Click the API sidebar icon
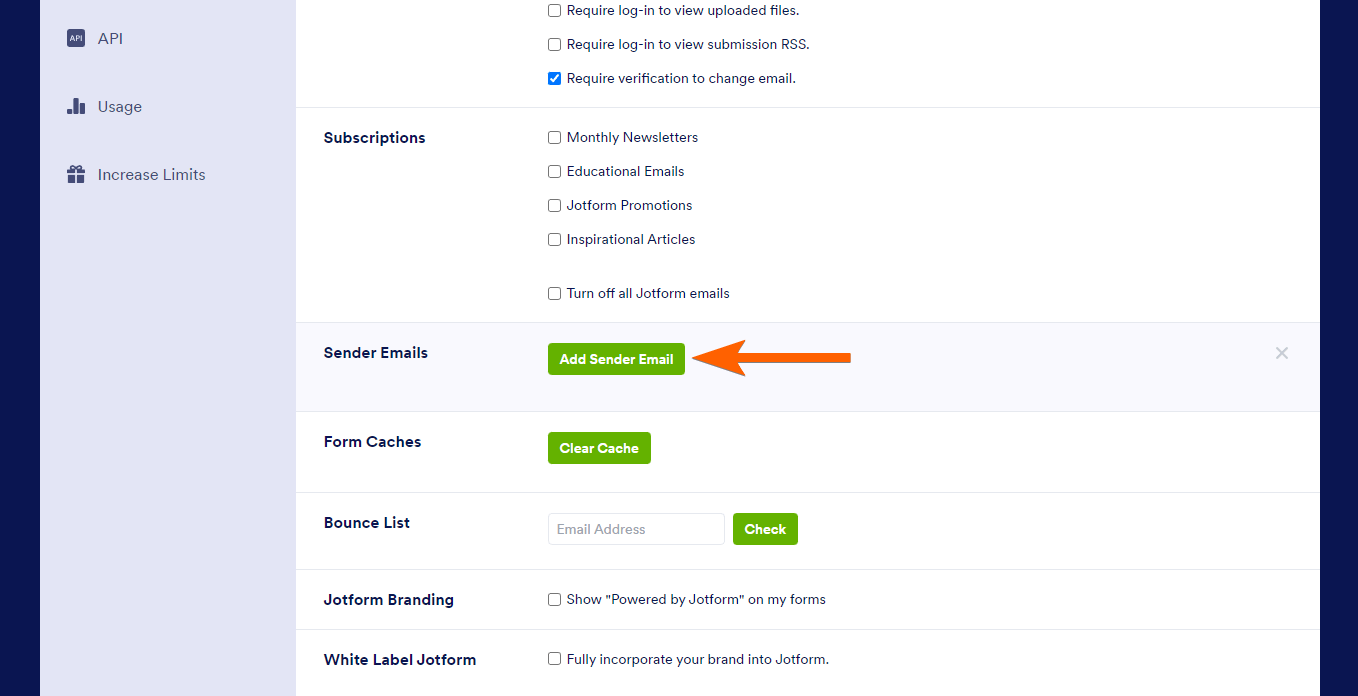This screenshot has width=1358, height=696. pos(76,38)
